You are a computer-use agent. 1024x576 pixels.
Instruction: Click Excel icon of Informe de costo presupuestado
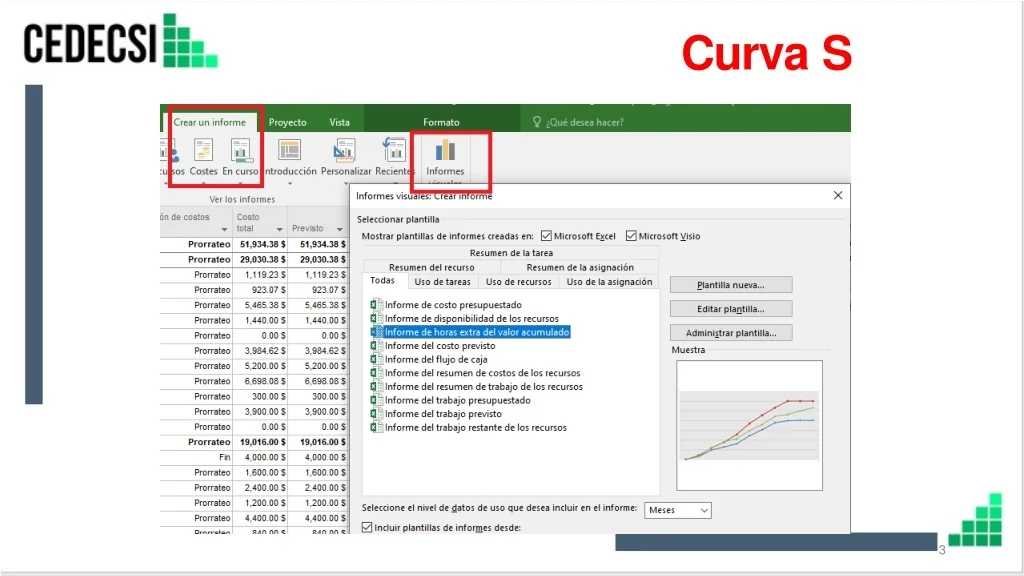376,304
